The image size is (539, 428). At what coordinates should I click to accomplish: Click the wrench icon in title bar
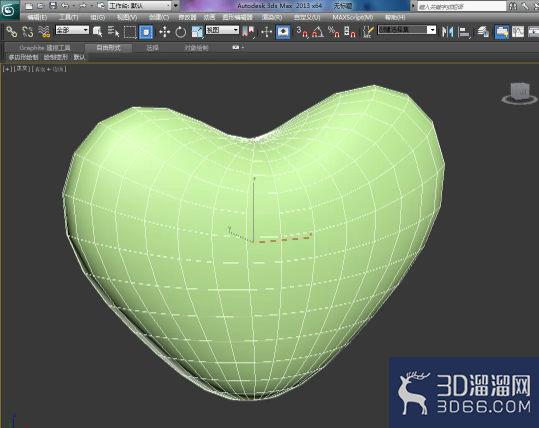point(525,6)
